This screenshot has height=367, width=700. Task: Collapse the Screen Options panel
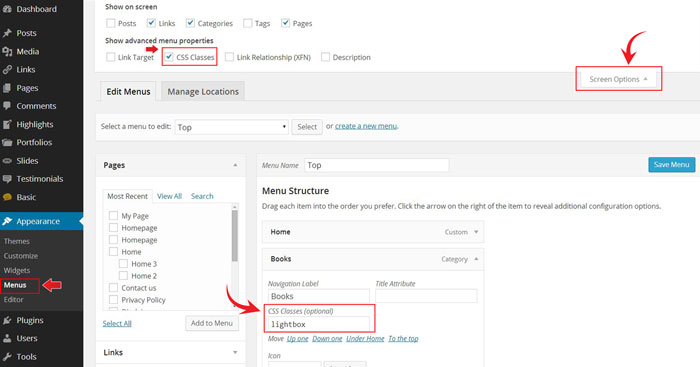coord(618,79)
